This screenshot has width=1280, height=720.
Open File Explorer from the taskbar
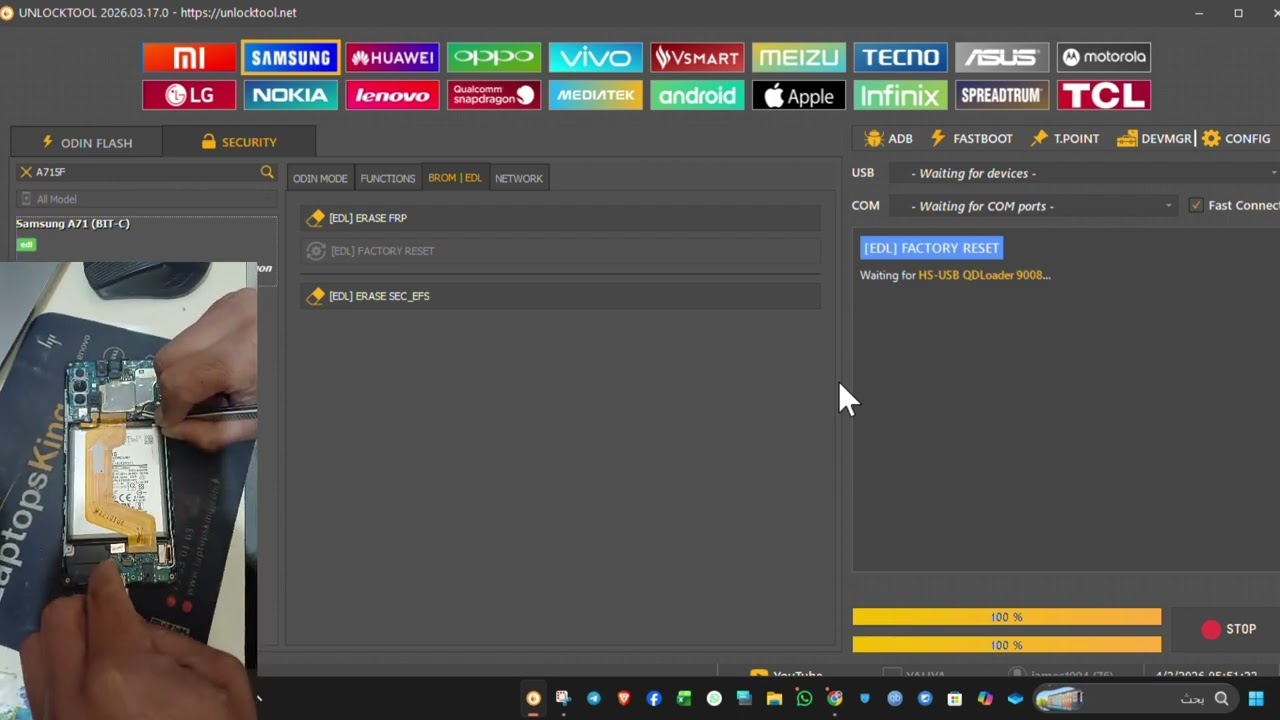(774, 699)
